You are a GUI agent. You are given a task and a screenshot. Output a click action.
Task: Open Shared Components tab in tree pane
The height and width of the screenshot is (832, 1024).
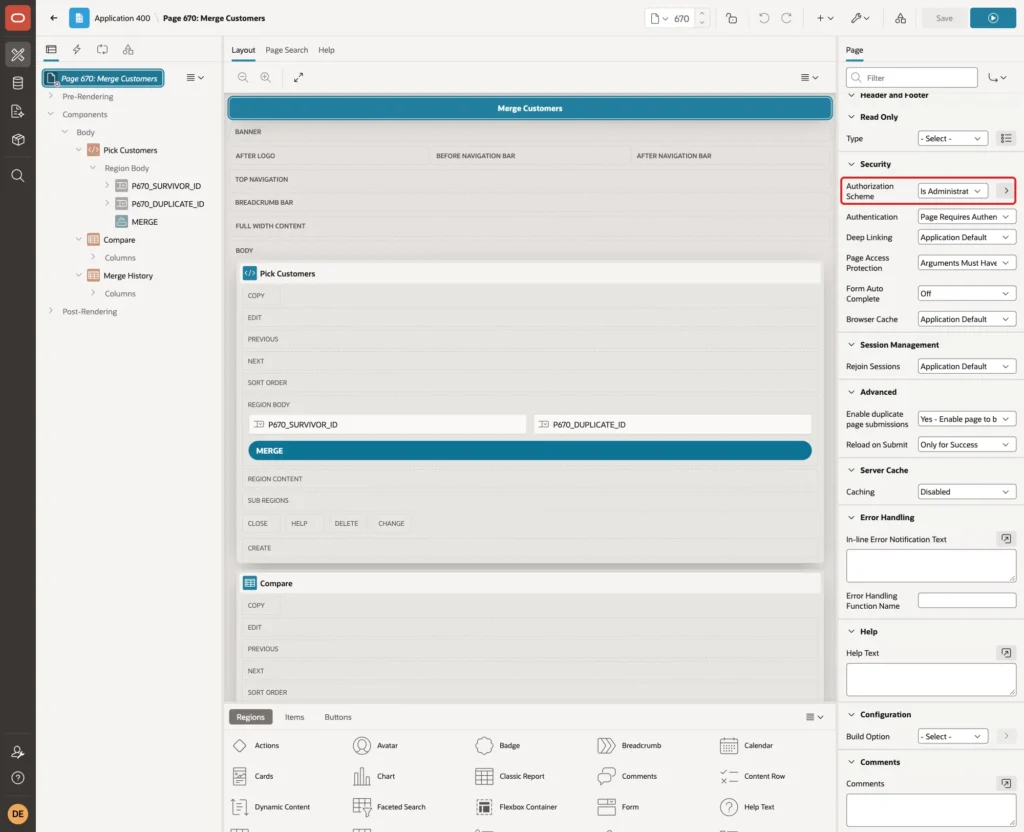point(128,50)
